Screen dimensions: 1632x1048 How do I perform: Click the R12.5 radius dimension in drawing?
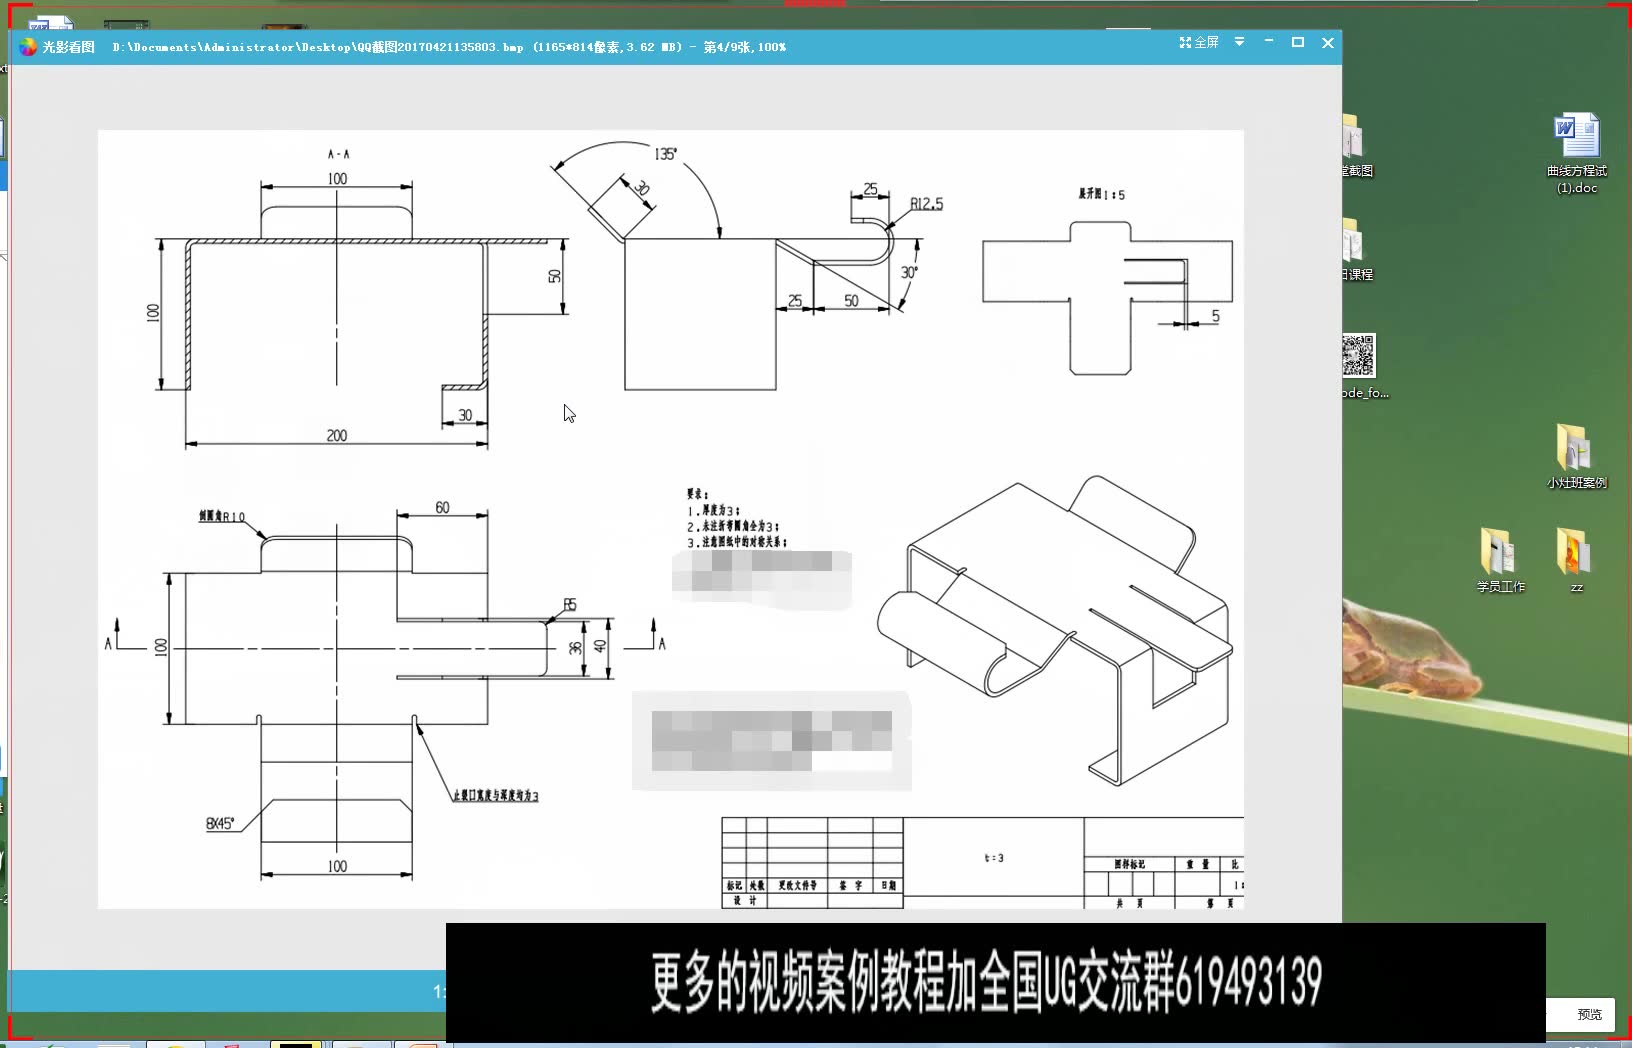coord(926,204)
